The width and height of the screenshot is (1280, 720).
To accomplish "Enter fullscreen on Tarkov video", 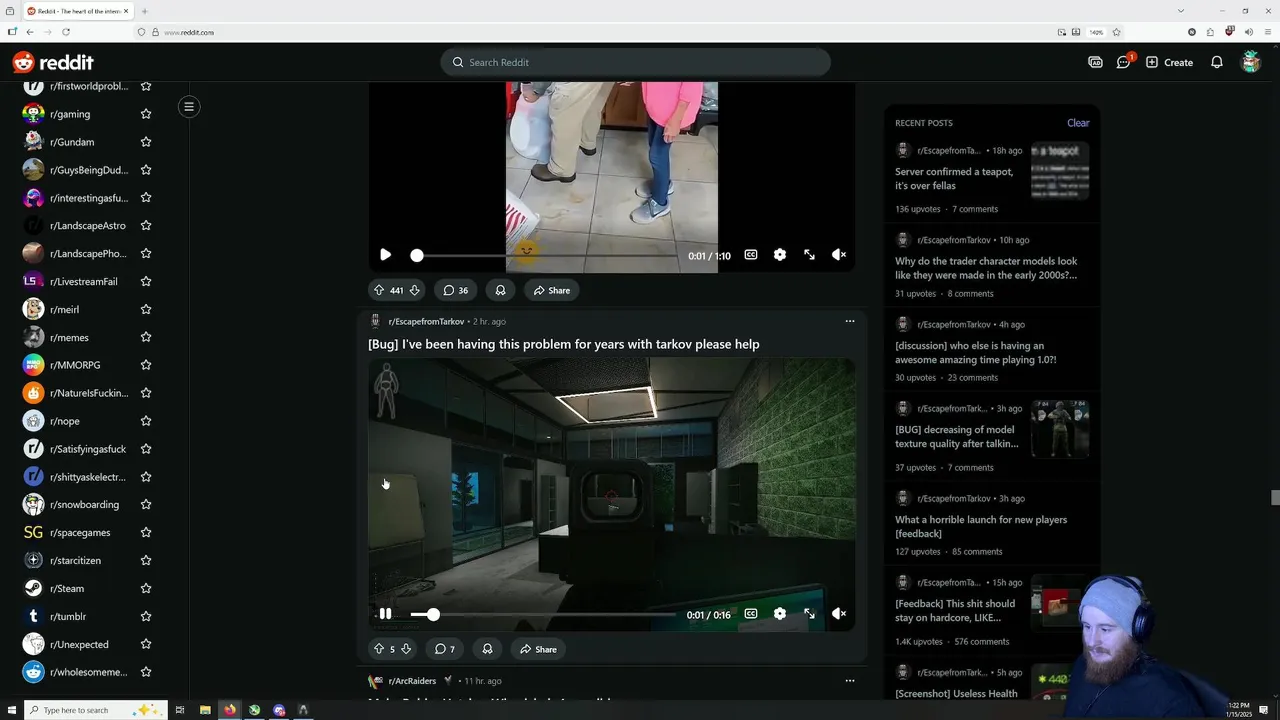I will (x=809, y=614).
